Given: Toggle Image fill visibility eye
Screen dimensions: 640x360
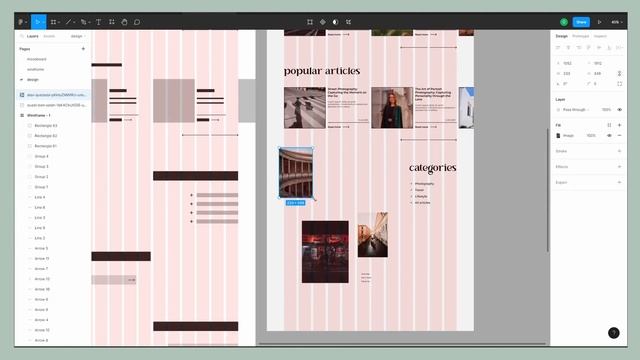Looking at the screenshot, I should (x=609, y=136).
